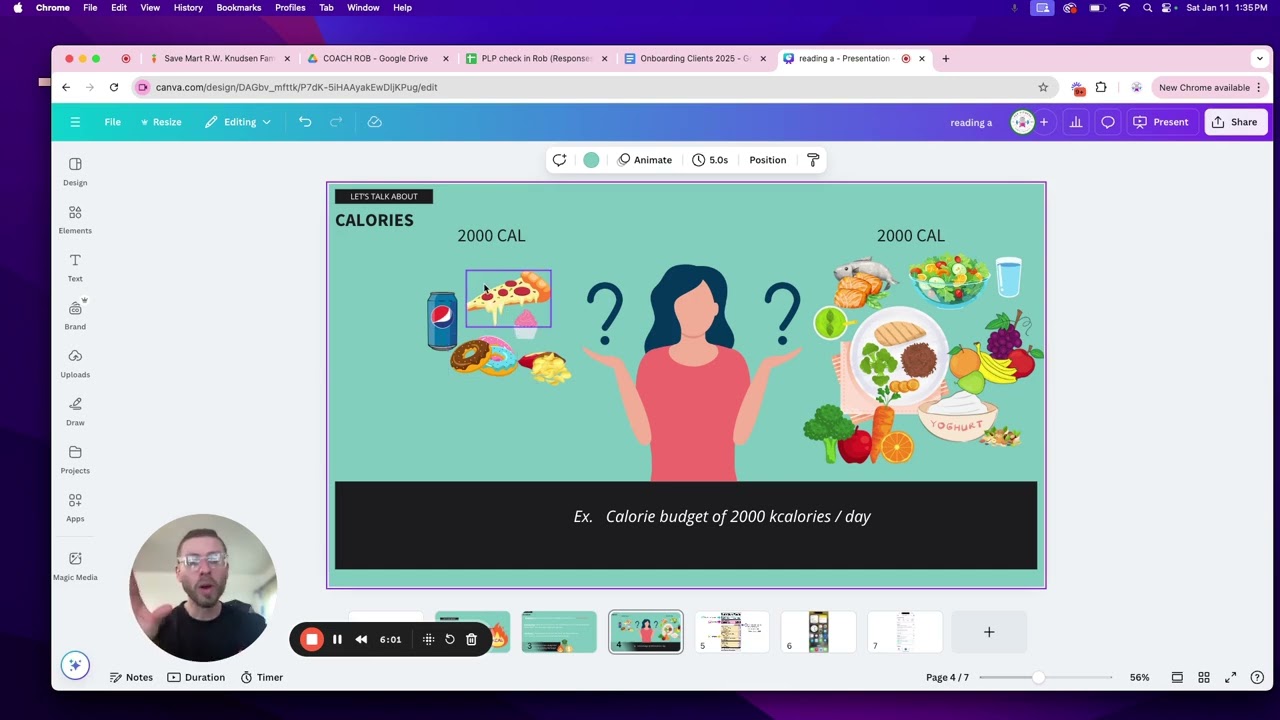
Task: Click the Undo arrow
Action: 305,122
